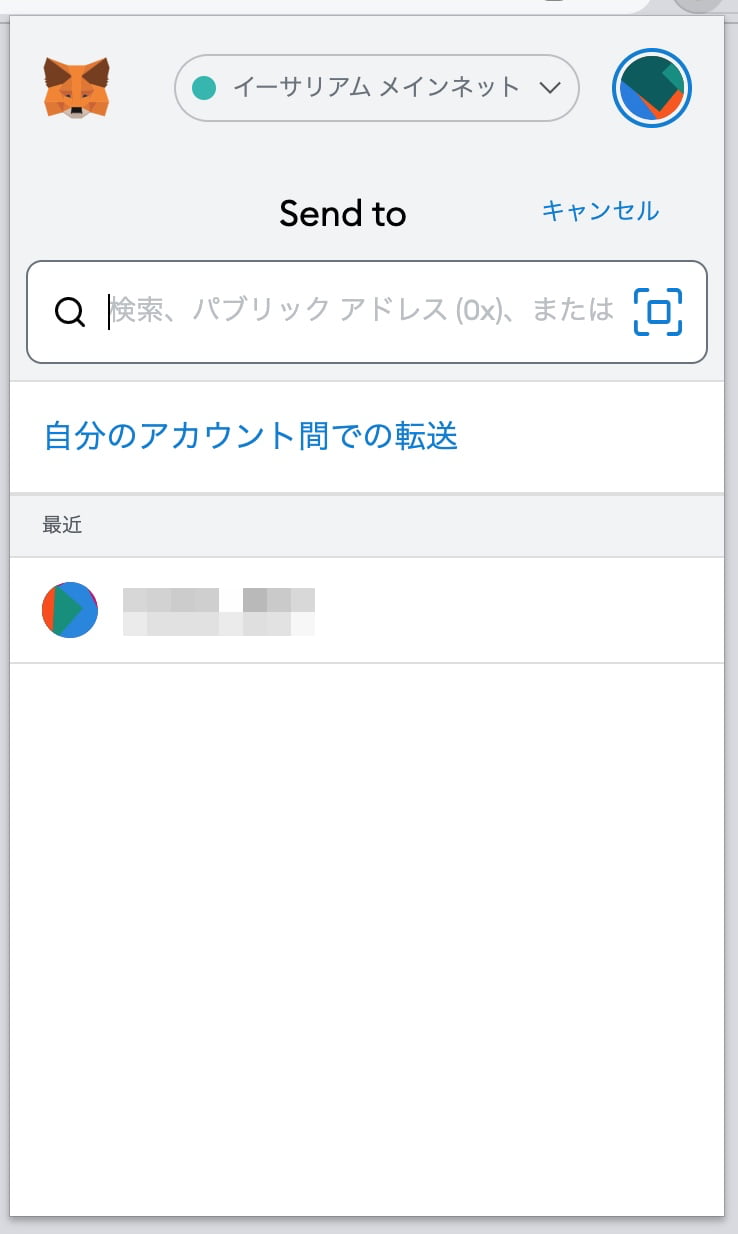The image size is (738, 1234).
Task: Click the 最近 section header
Action: pyautogui.click(x=62, y=525)
